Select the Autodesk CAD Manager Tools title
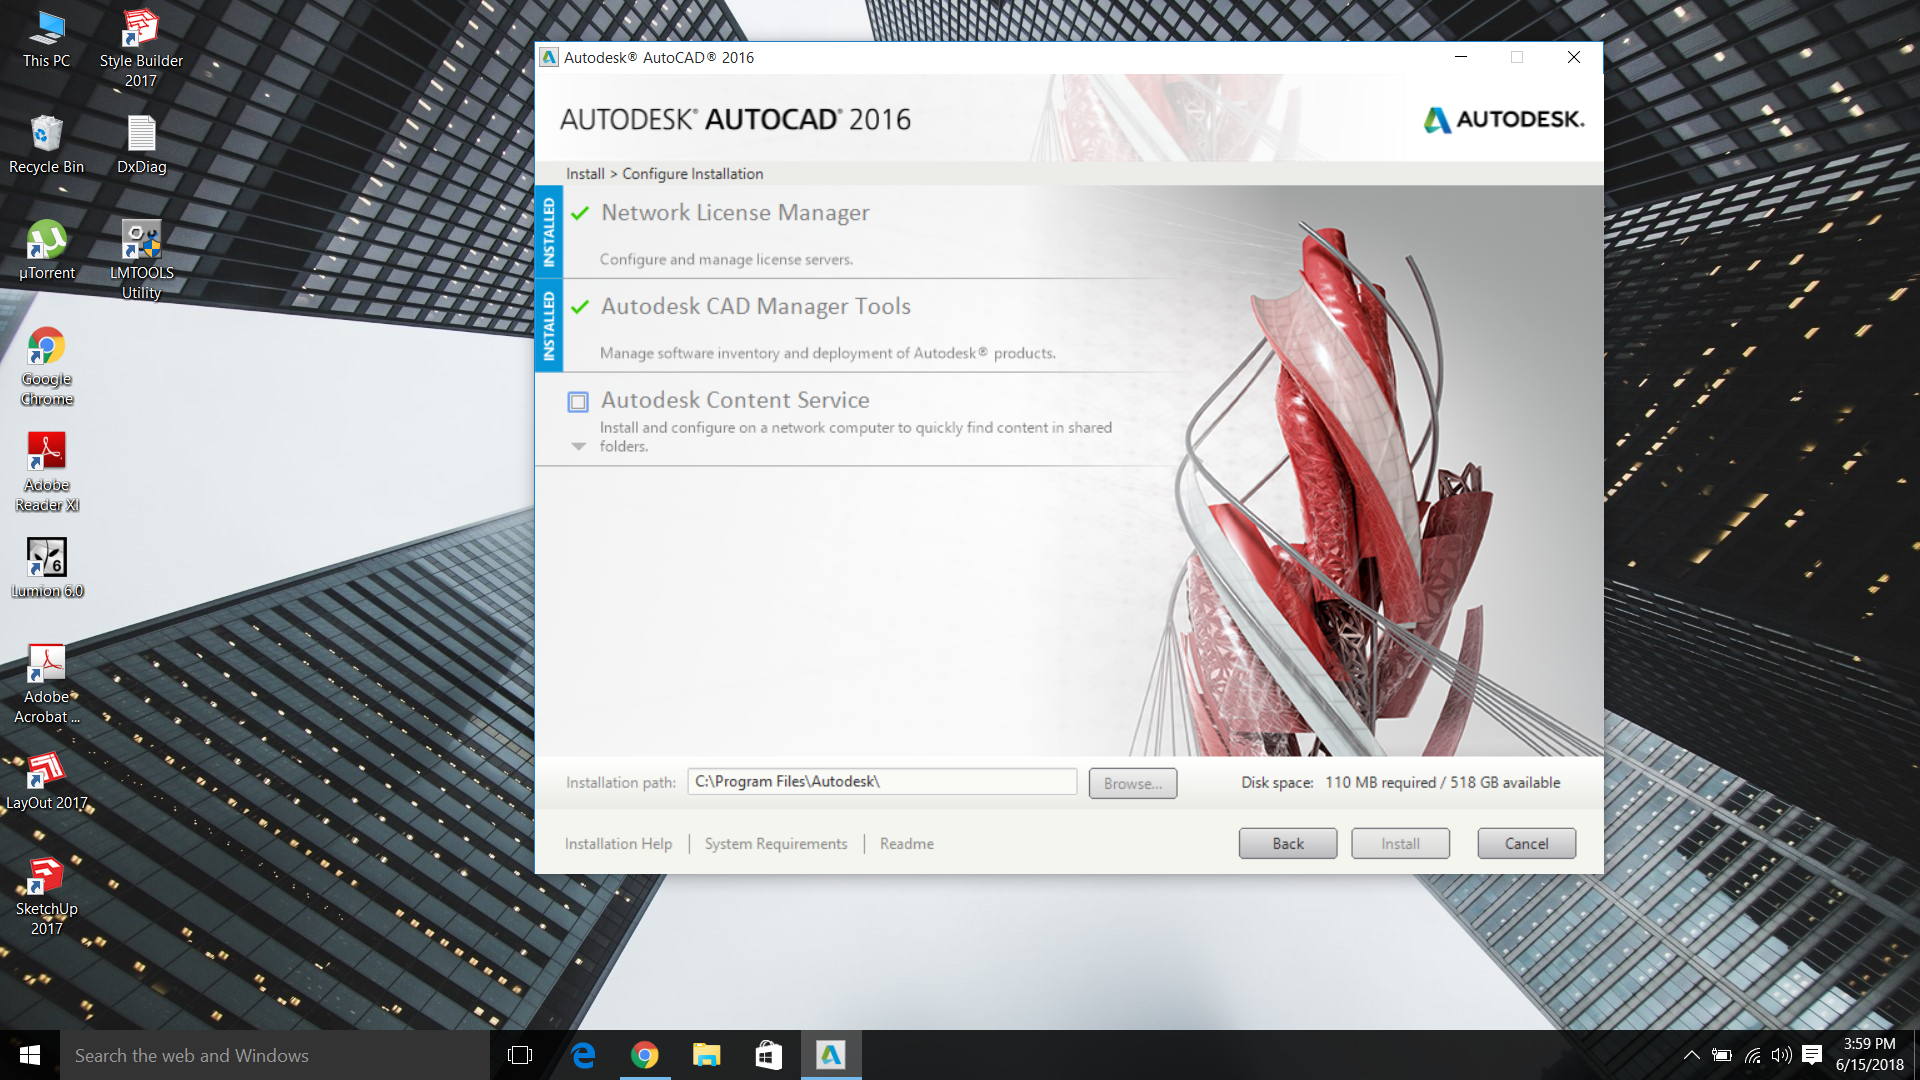 [756, 307]
